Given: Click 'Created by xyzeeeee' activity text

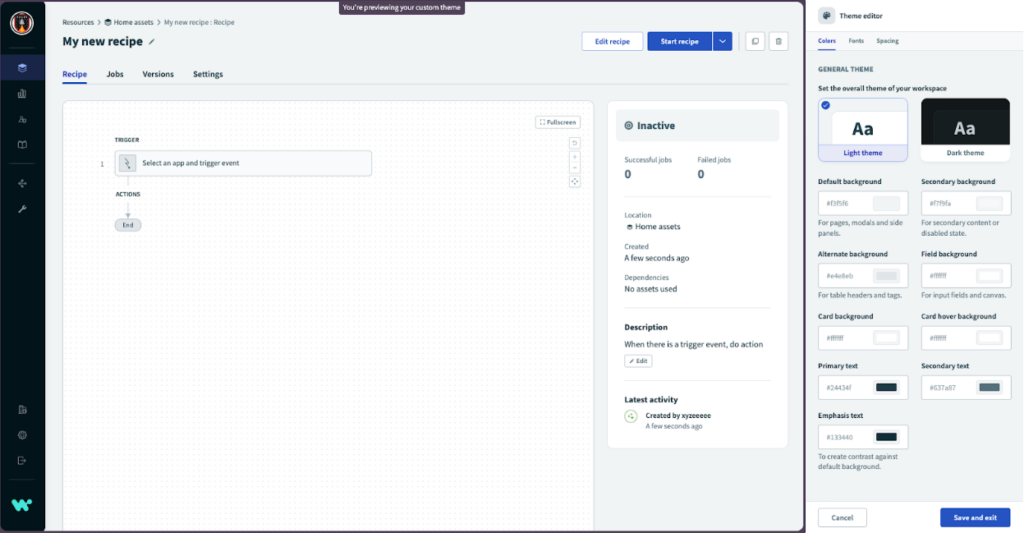Looking at the screenshot, I should point(678,415).
